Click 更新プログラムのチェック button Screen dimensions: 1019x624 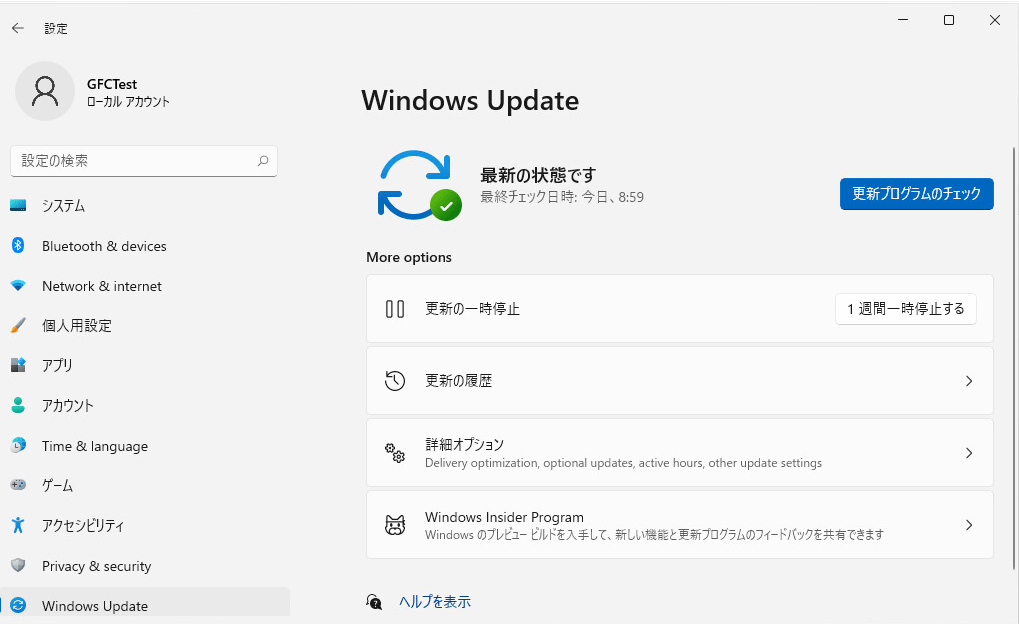pos(916,194)
